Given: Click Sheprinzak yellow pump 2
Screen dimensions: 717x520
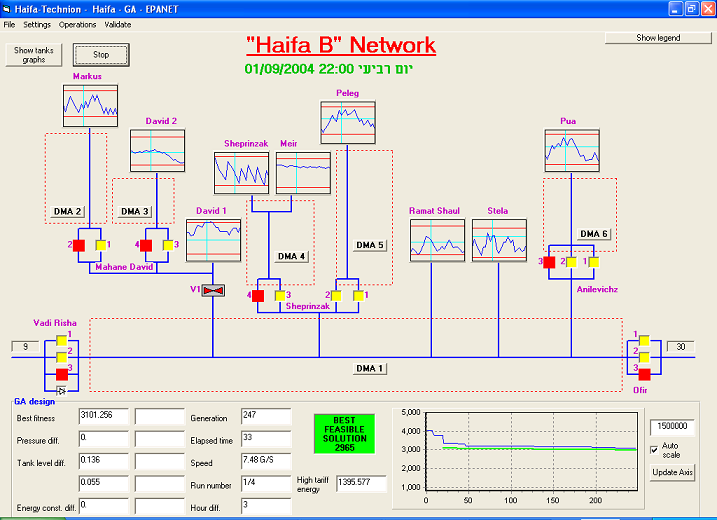Looking at the screenshot, I should pyautogui.click(x=336, y=296).
